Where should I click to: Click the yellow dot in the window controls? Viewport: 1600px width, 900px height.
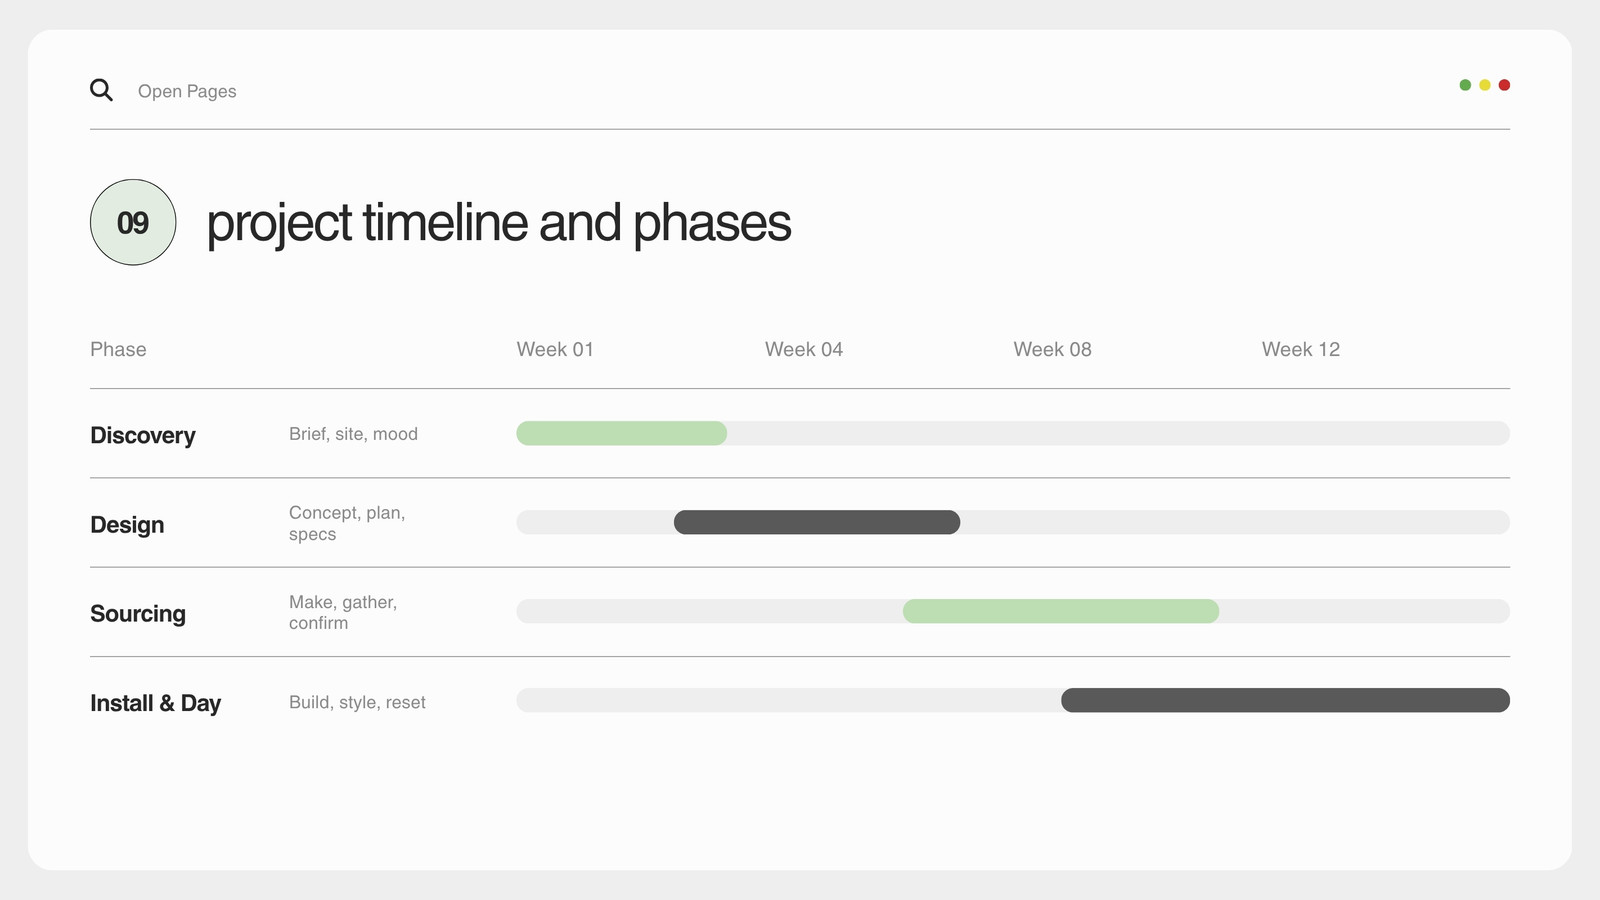pyautogui.click(x=1485, y=85)
